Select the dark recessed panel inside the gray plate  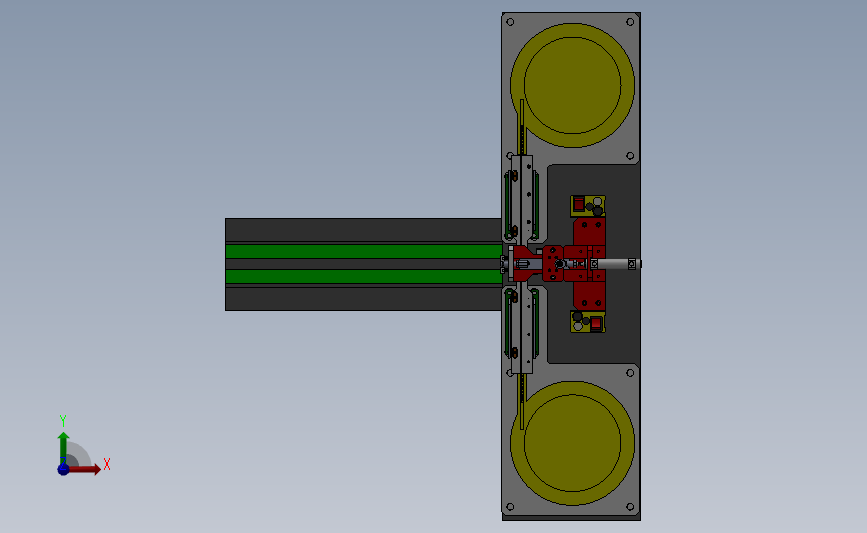pos(594,264)
